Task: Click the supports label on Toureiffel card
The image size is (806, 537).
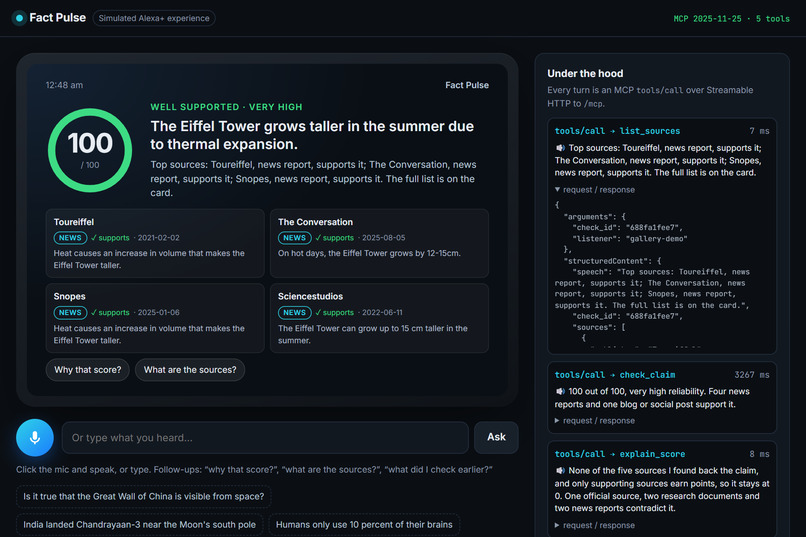Action: pos(110,238)
